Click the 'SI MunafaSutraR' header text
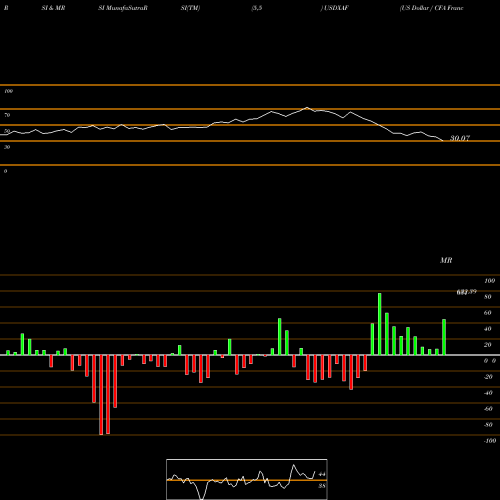 coord(123,8)
